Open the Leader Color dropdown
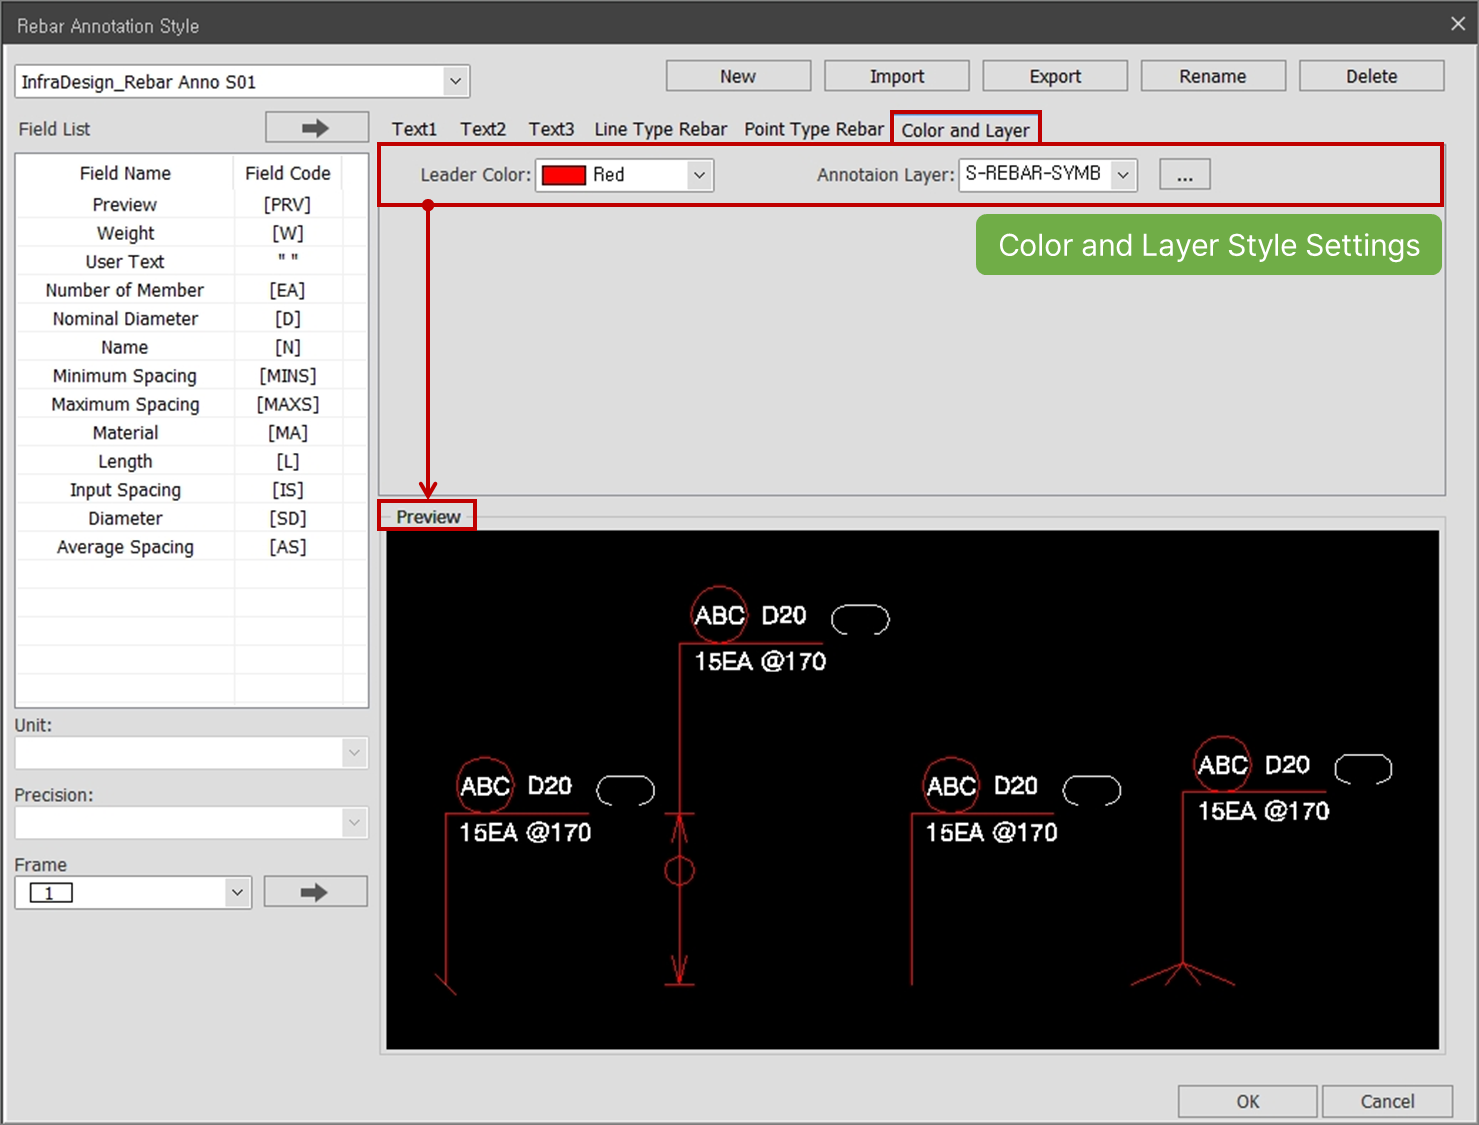 click(699, 175)
